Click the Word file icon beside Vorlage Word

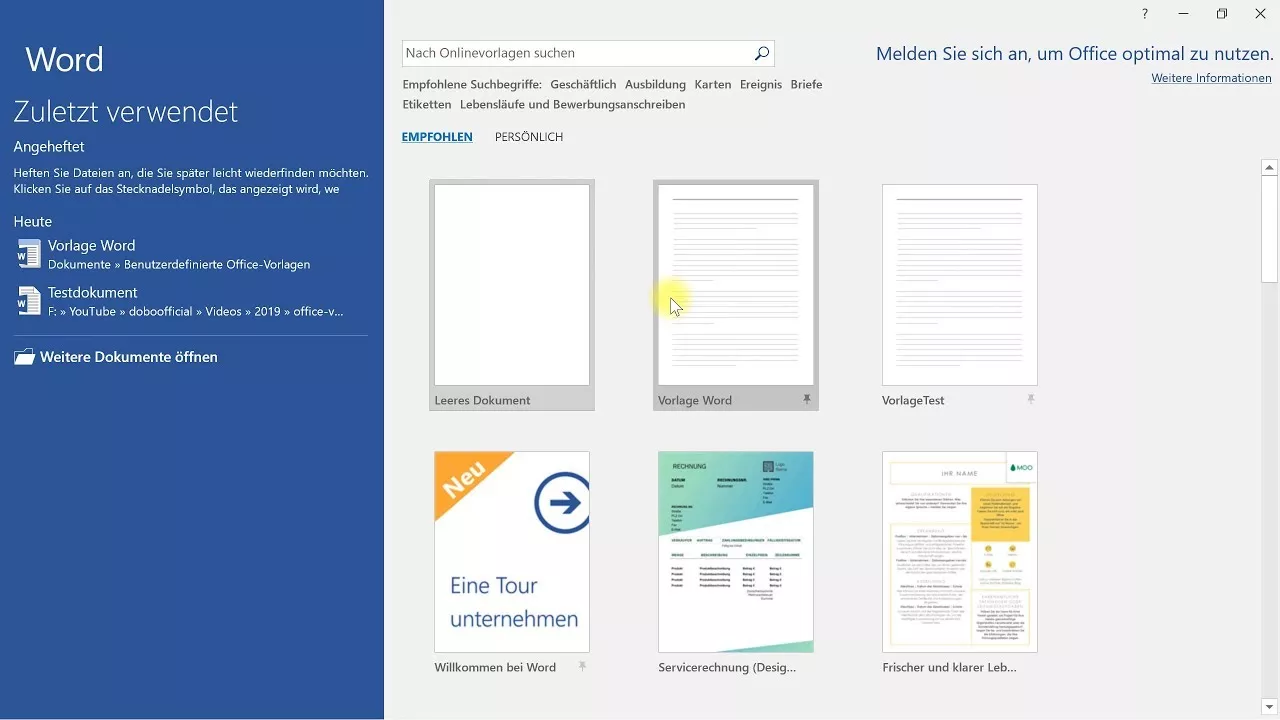point(26,253)
